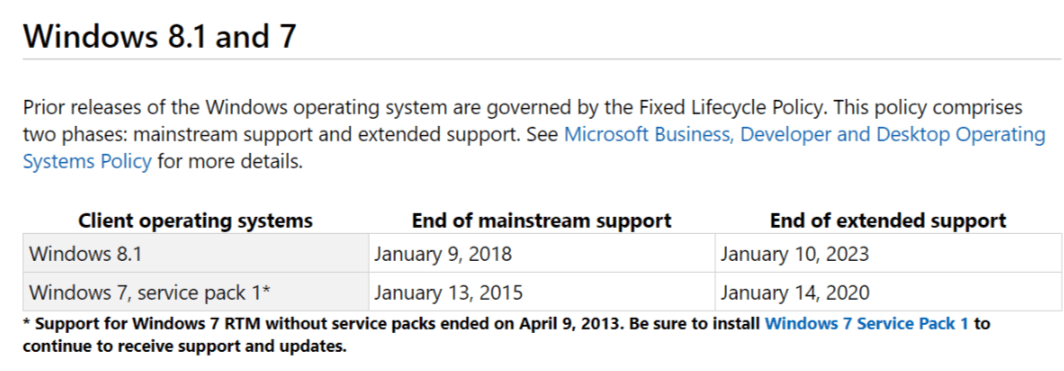1064x371 pixels.
Task: Click the January 14, 2020 date cell
Action: coord(888,292)
